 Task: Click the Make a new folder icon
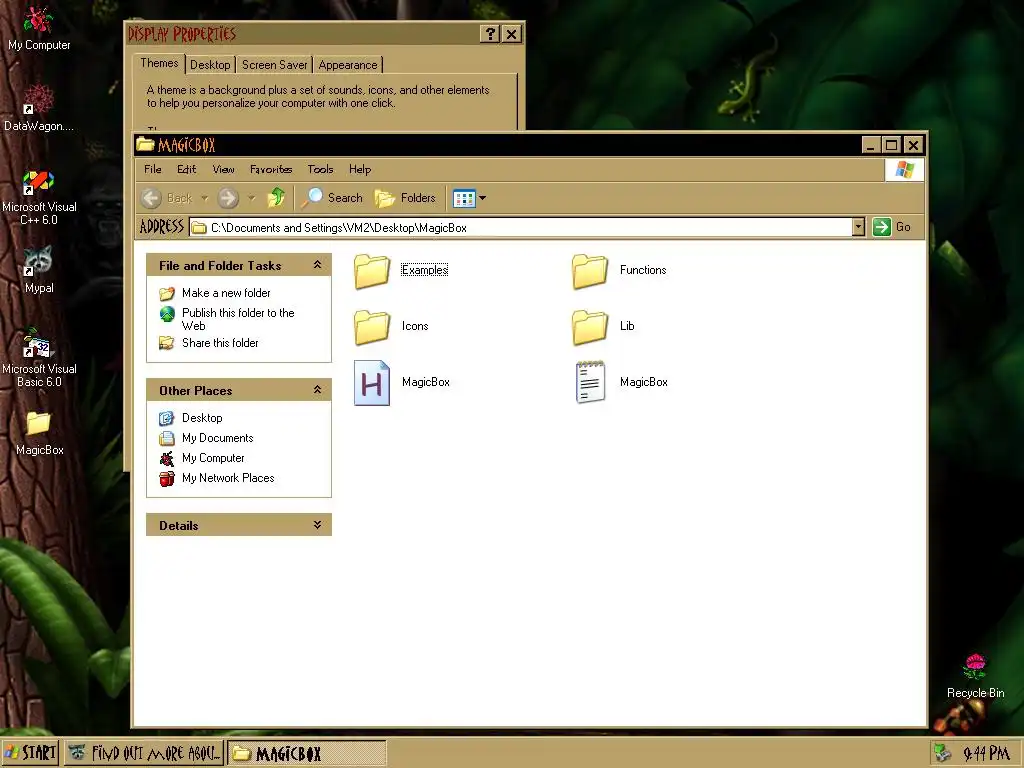pyautogui.click(x=167, y=293)
